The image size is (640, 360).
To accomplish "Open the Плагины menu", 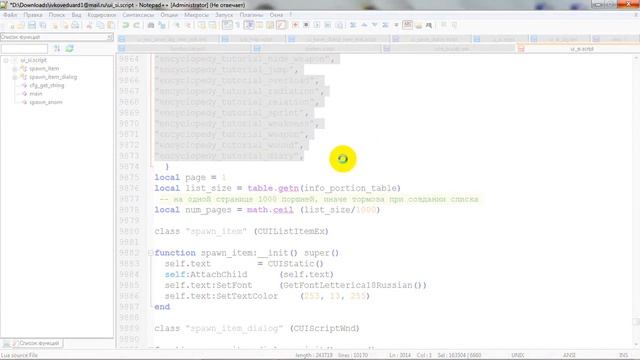I will (x=251, y=15).
